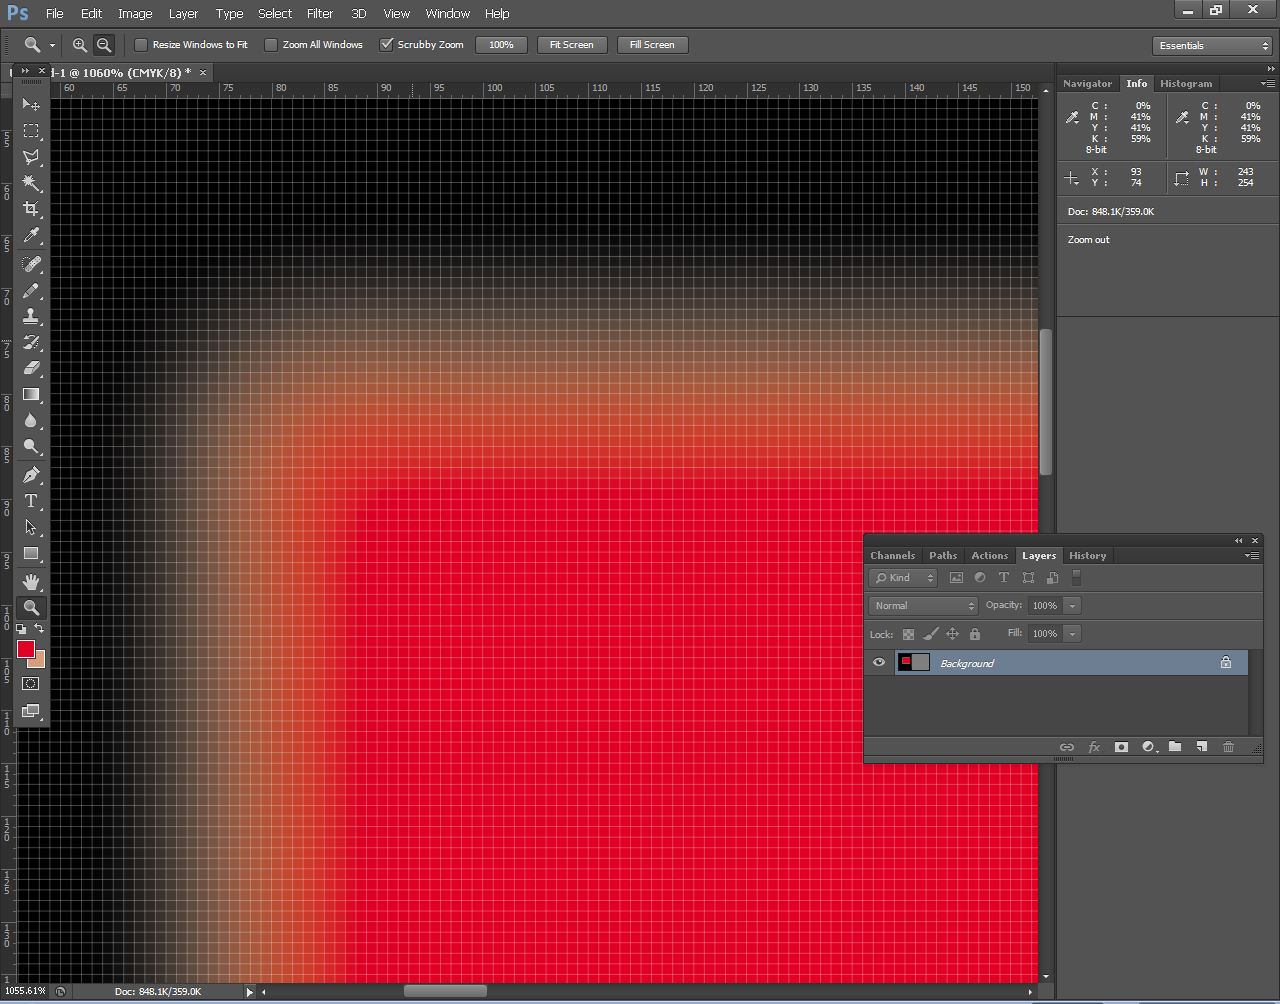Switch to the Channels tab
The image size is (1280, 1004).
click(x=893, y=556)
